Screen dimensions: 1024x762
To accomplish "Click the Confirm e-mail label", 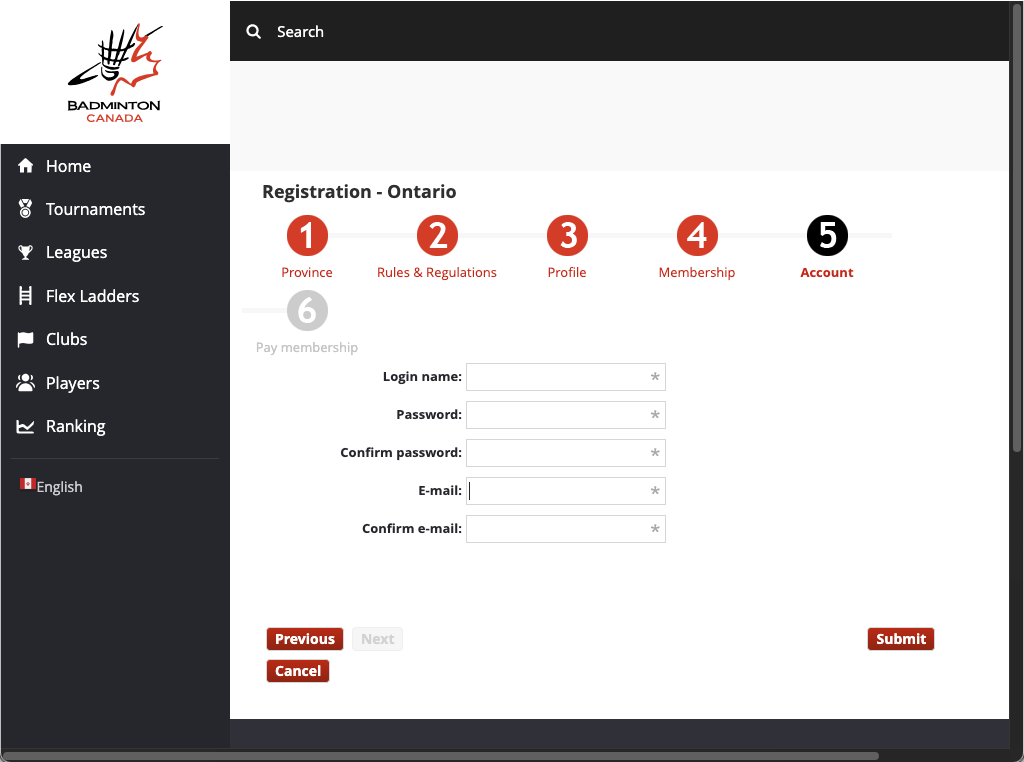I will pos(412,528).
